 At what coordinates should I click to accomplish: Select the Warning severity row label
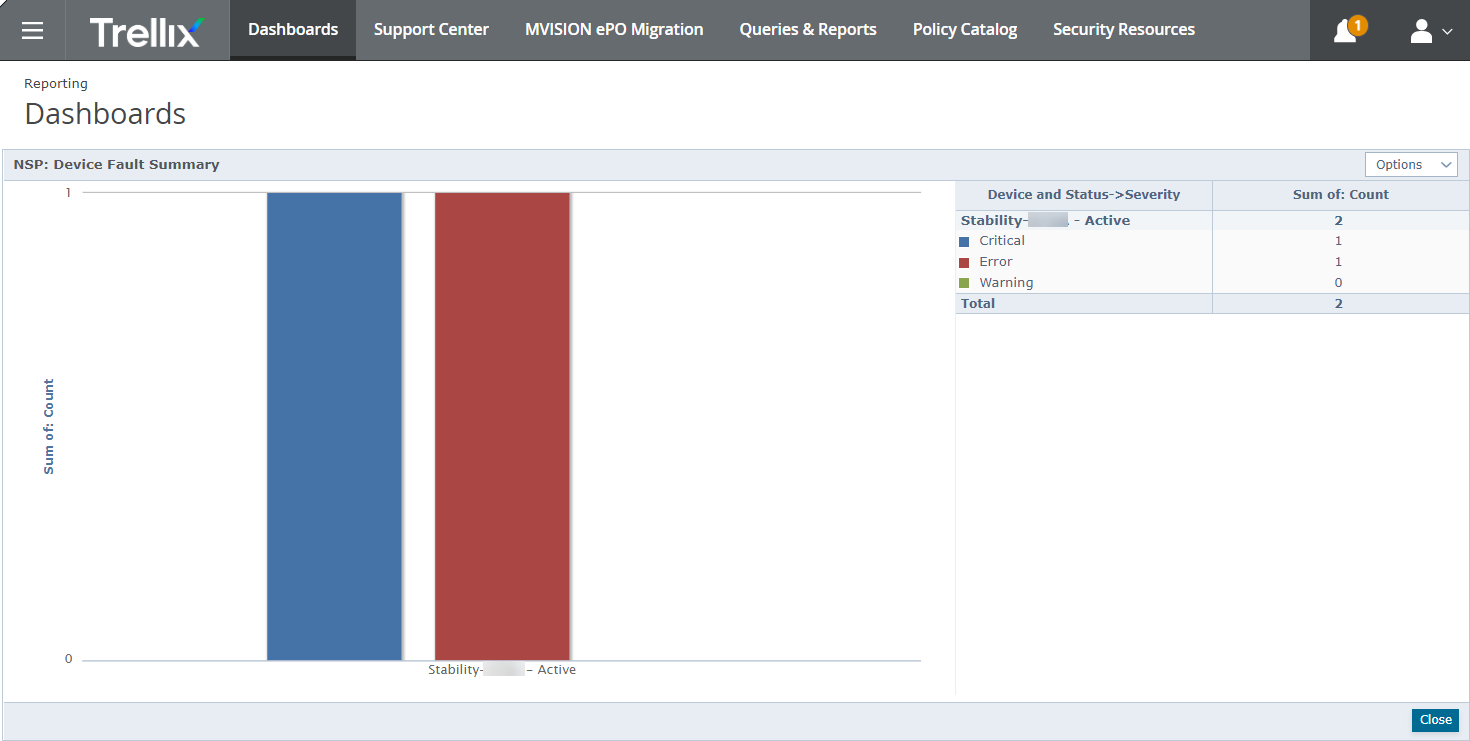click(x=1006, y=283)
